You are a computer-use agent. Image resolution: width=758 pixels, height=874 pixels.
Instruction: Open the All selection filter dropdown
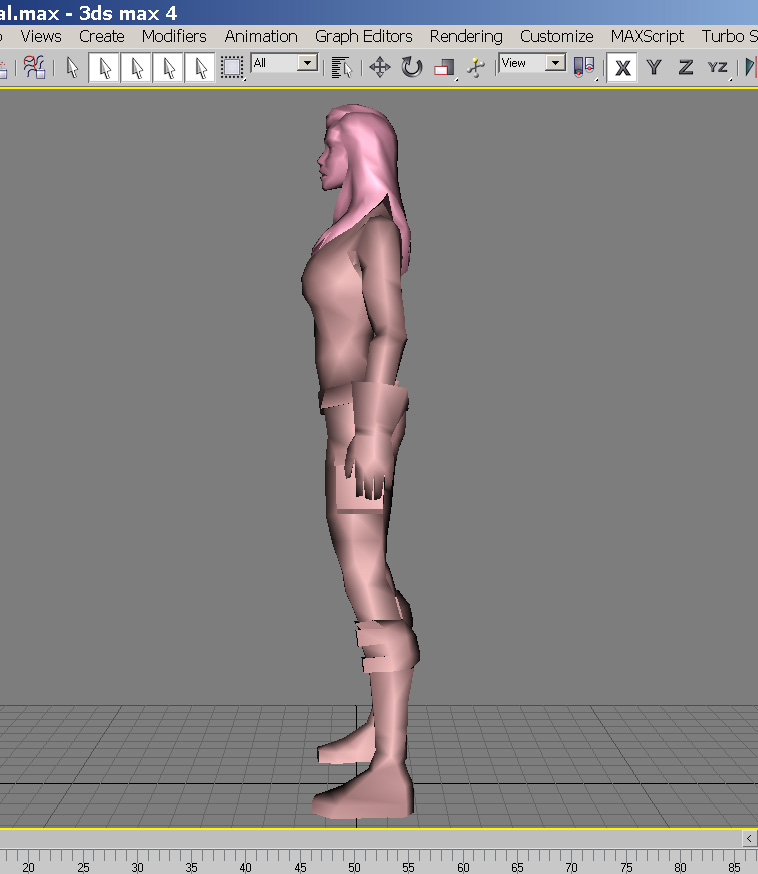[x=308, y=63]
